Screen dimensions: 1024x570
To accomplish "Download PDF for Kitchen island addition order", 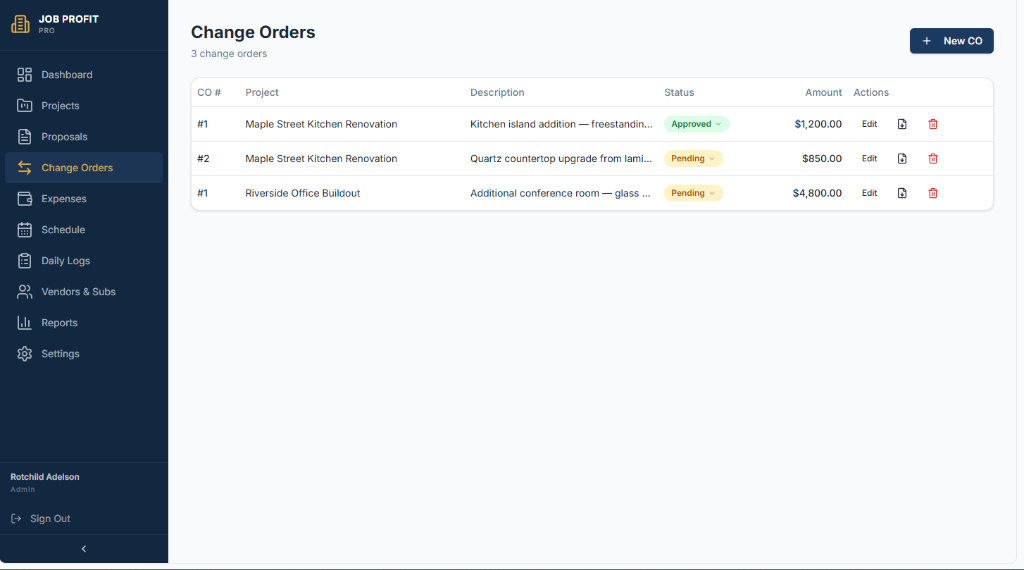I will (x=902, y=124).
